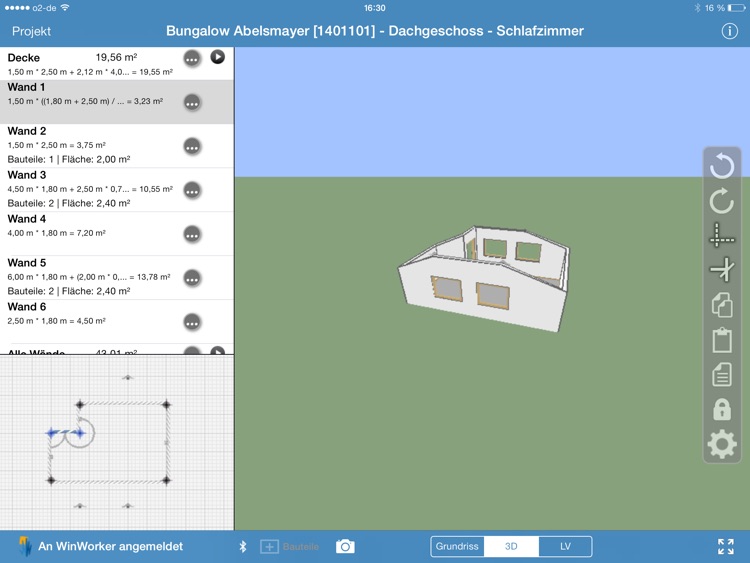Open the more options for Wand 6
Screen dimensions: 750x563
[192, 322]
